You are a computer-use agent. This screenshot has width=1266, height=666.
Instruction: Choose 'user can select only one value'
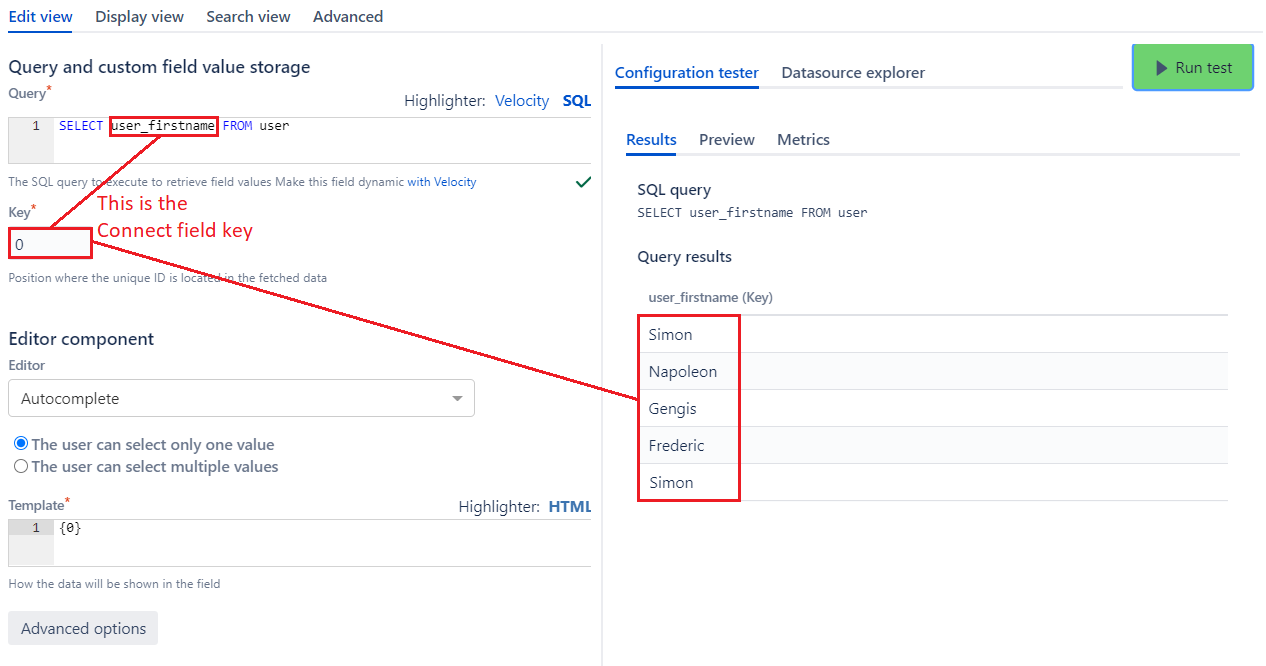point(21,444)
